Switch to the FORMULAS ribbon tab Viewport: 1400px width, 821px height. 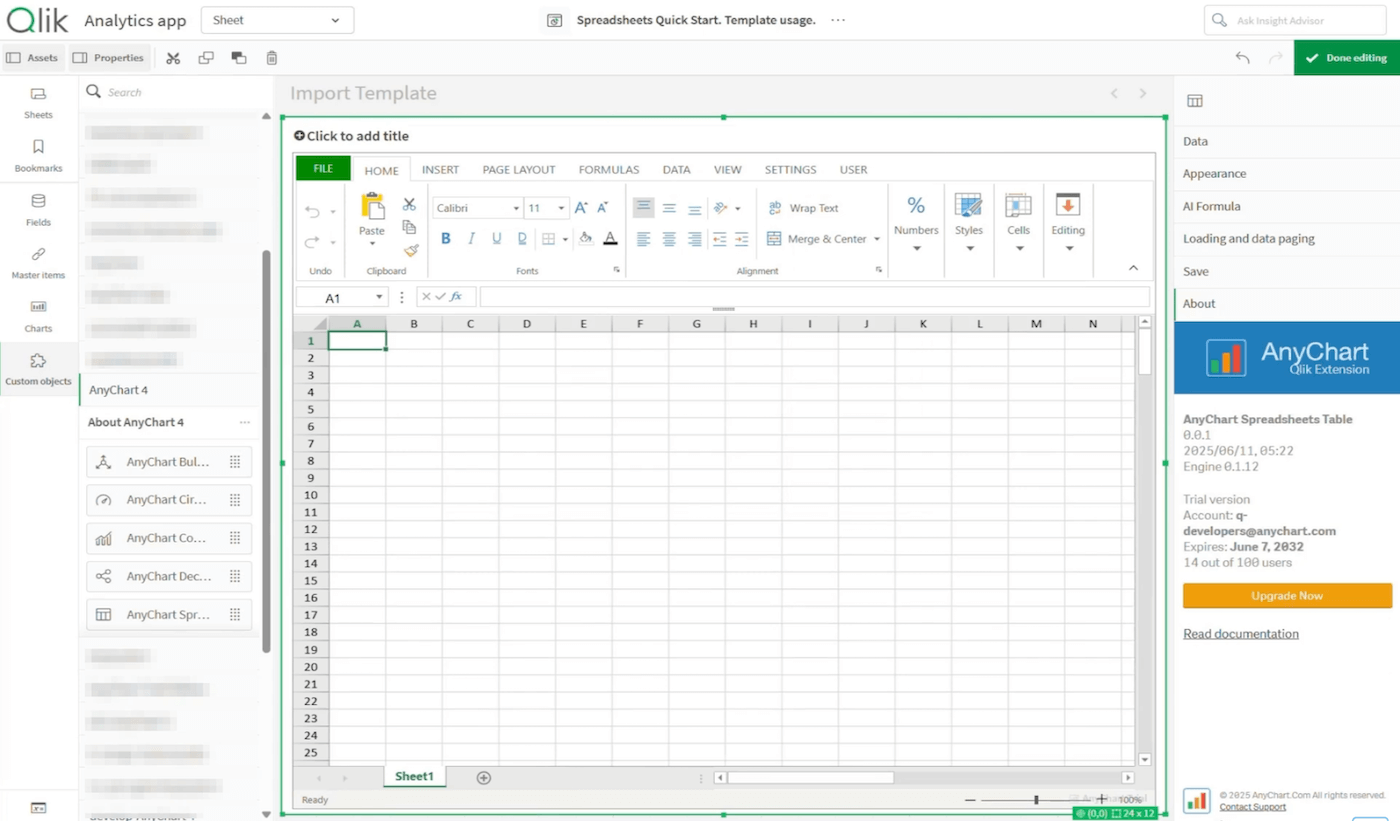(609, 170)
